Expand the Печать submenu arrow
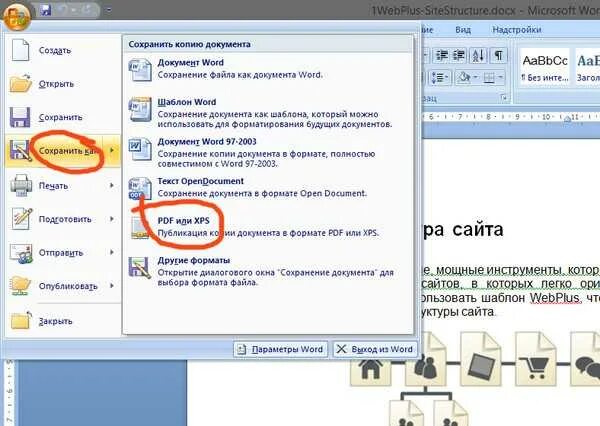This screenshot has width=600, height=426. 112,185
